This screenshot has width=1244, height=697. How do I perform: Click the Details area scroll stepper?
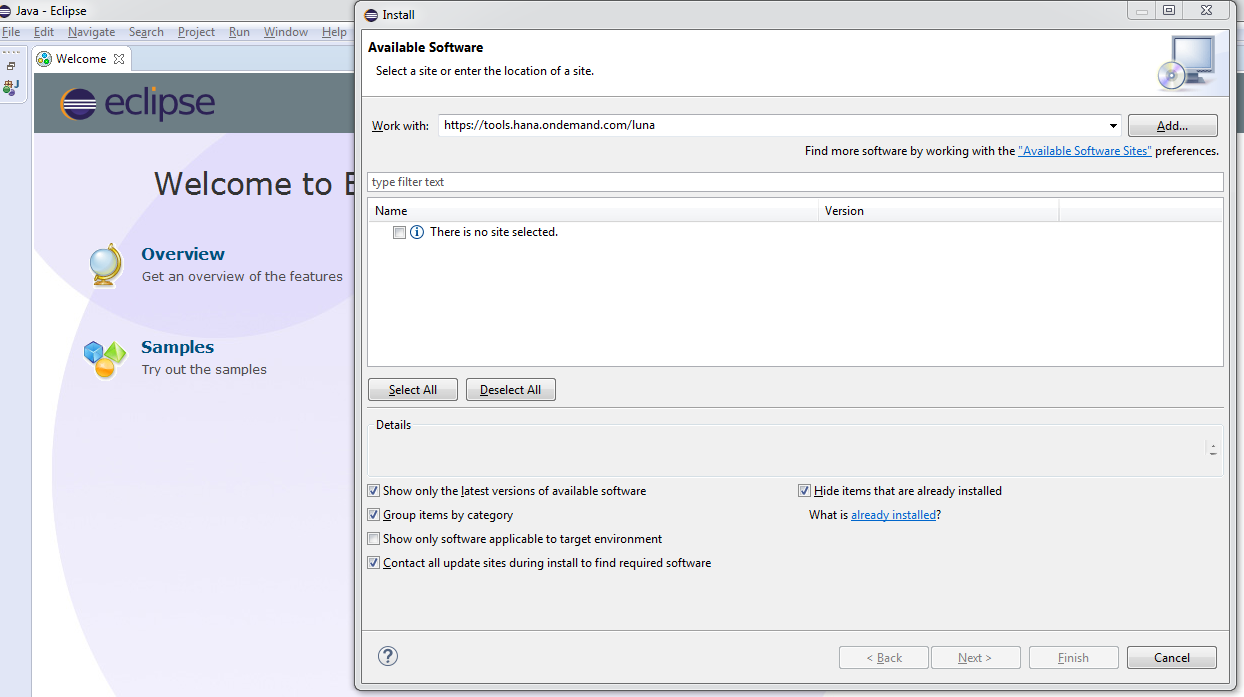pyautogui.click(x=1213, y=450)
